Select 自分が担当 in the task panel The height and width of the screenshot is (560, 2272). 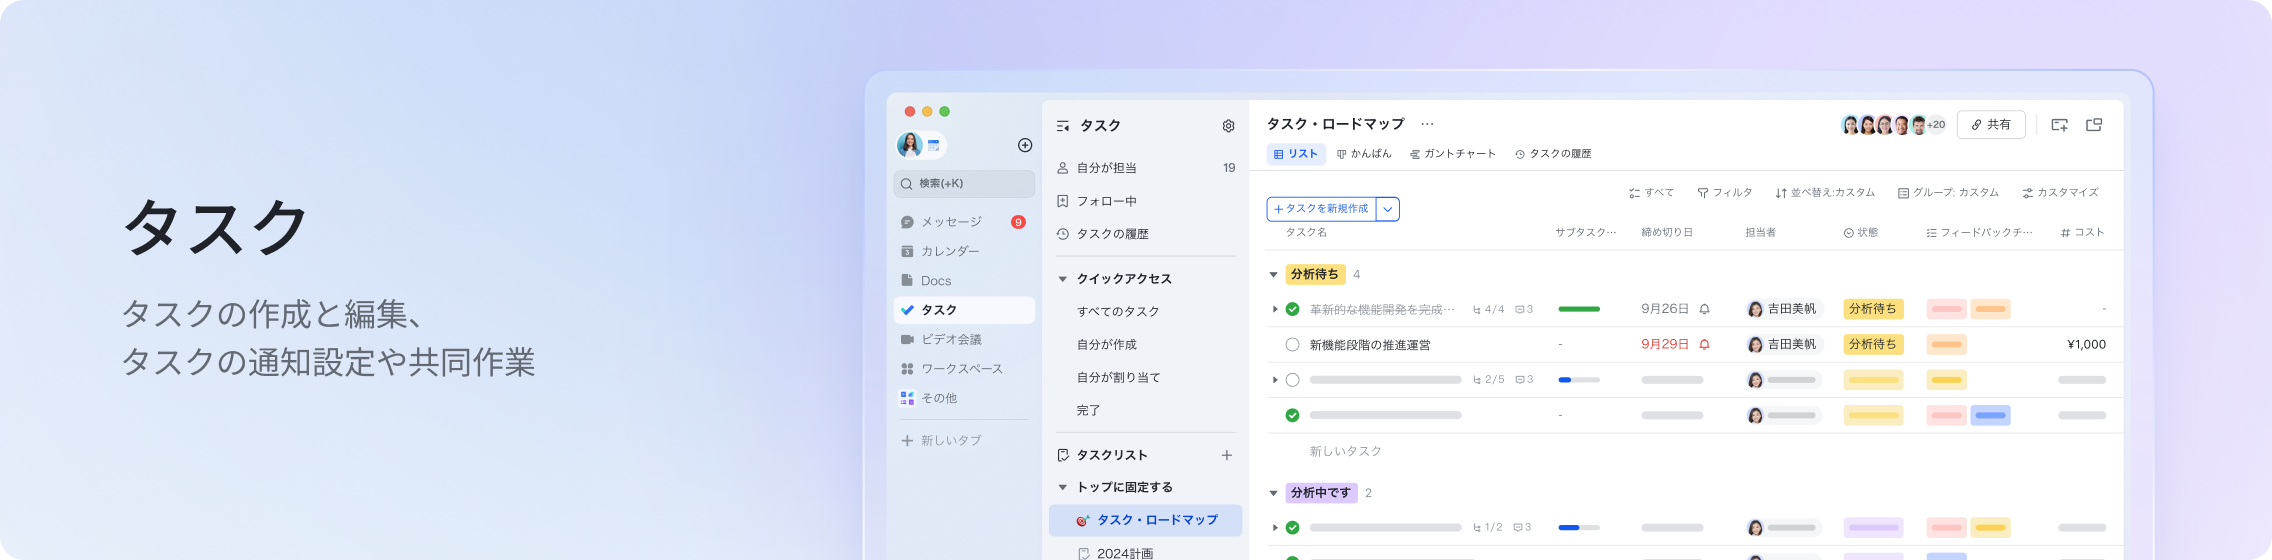pyautogui.click(x=1146, y=168)
